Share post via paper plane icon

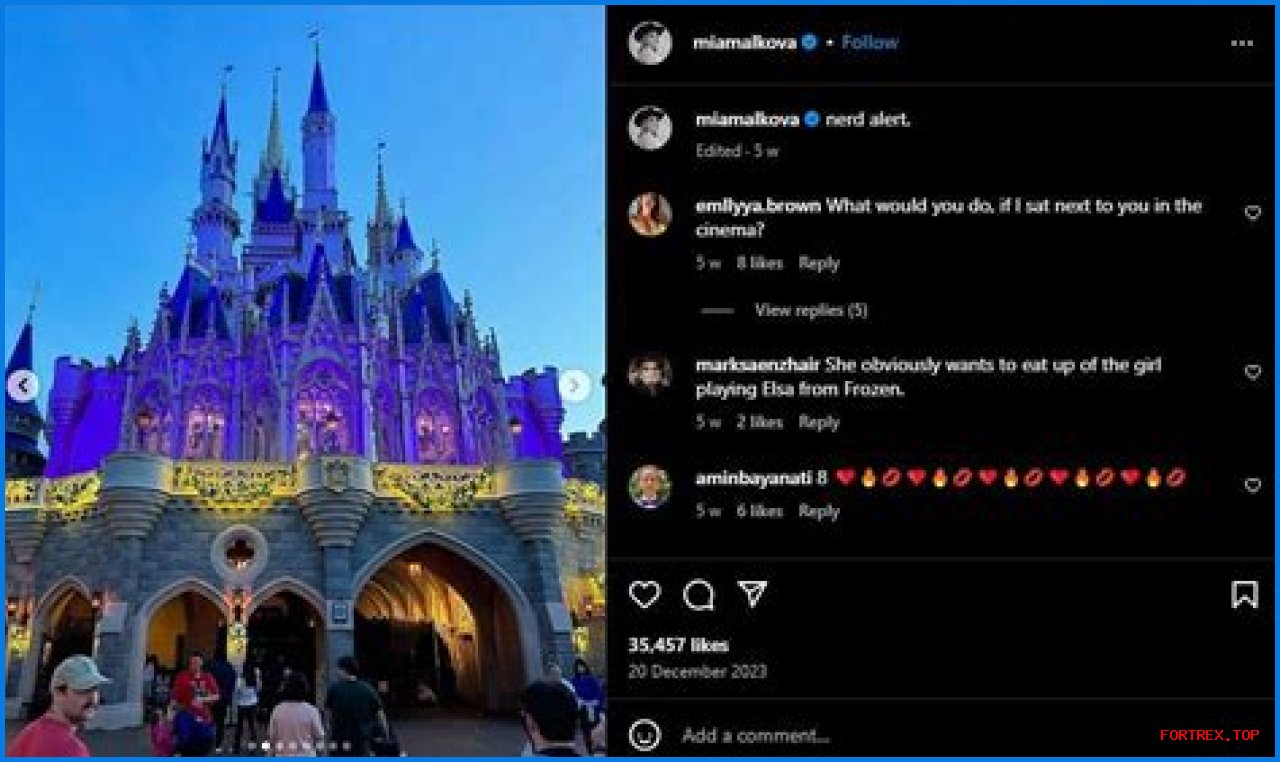click(x=752, y=594)
